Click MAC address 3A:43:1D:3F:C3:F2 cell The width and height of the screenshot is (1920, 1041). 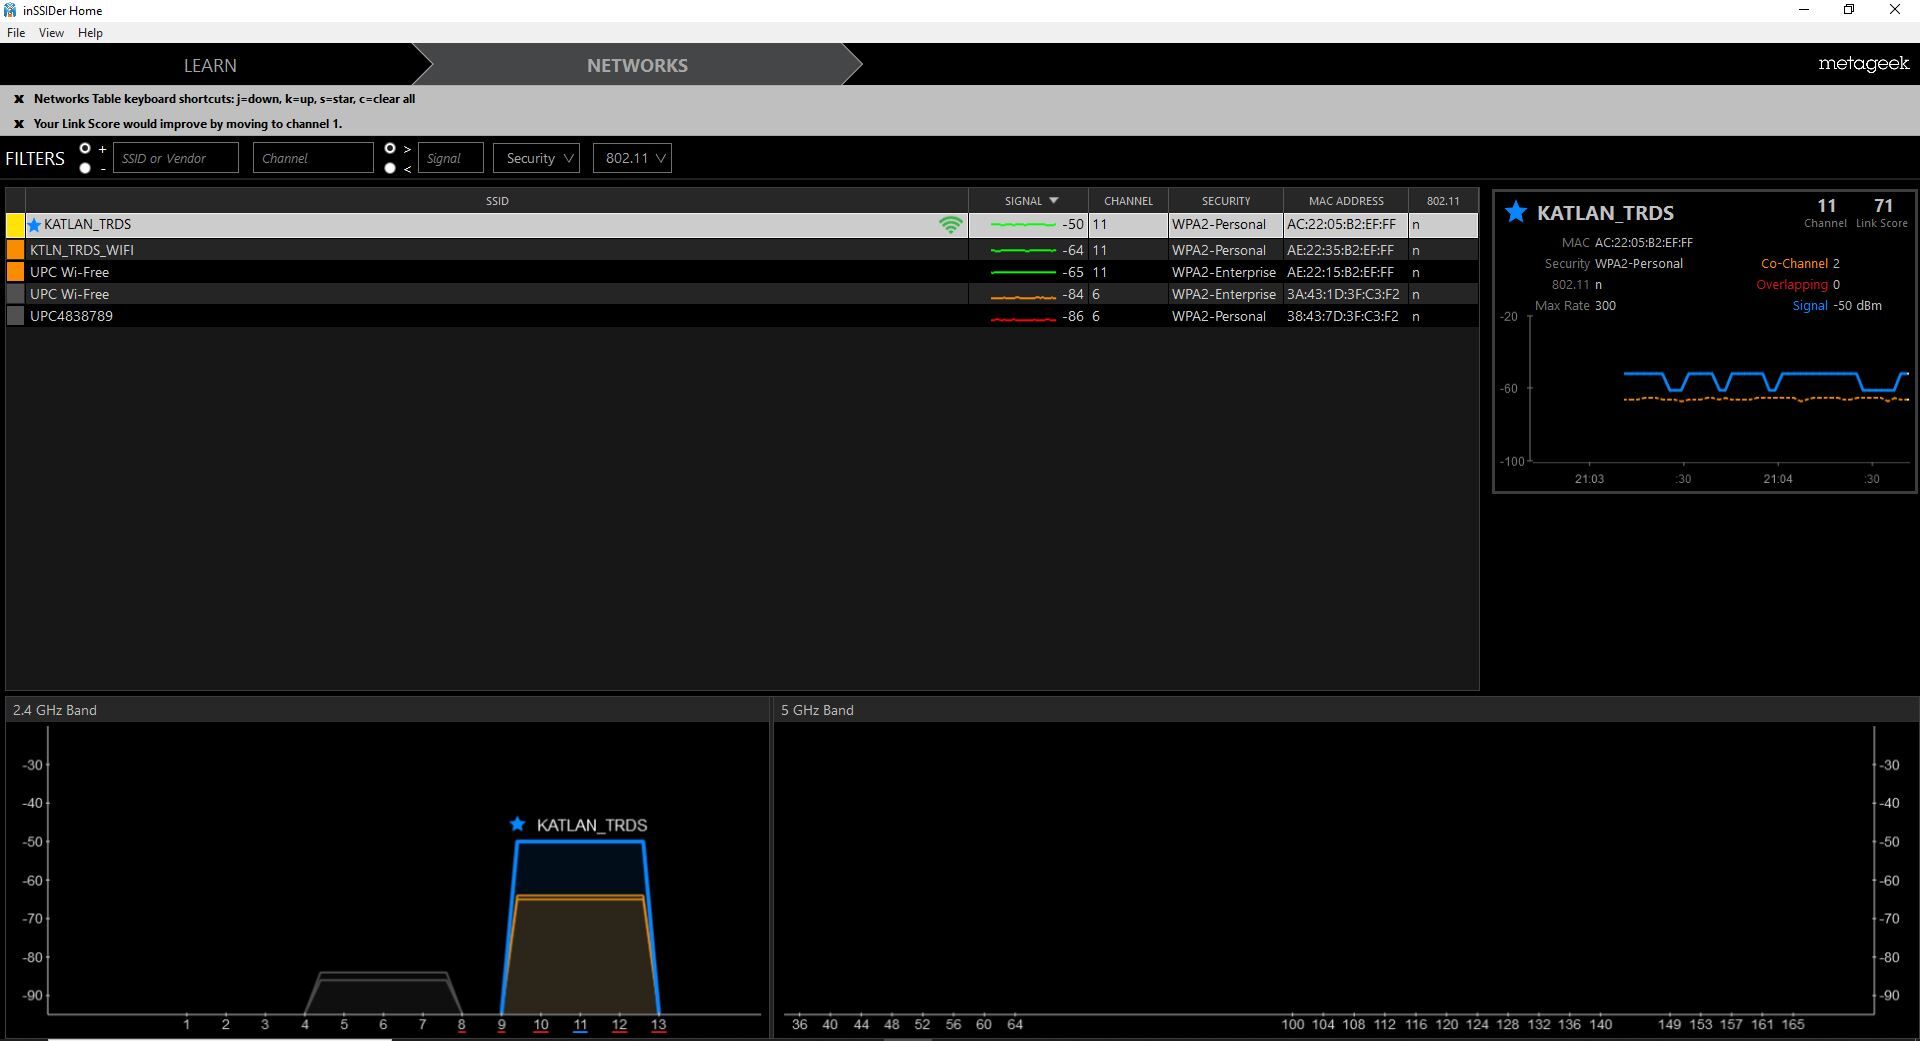click(1343, 294)
